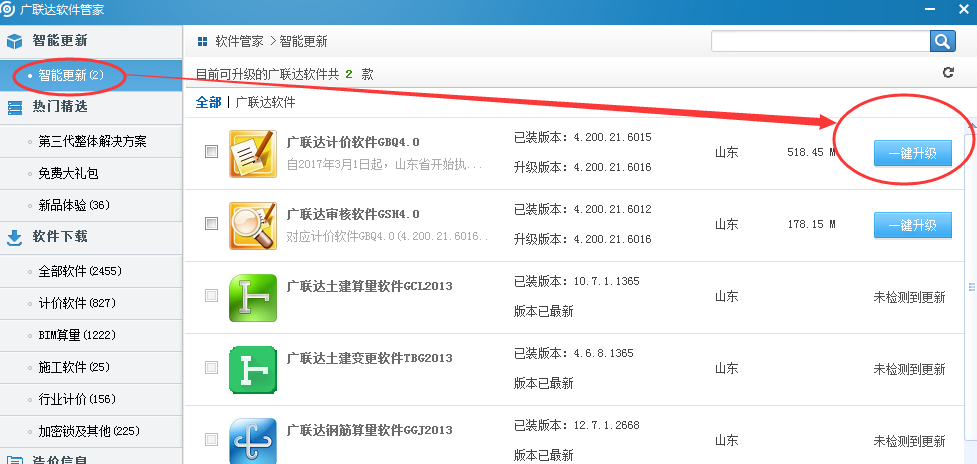Open GBQ4.0 pricing software icon

pos(253,153)
